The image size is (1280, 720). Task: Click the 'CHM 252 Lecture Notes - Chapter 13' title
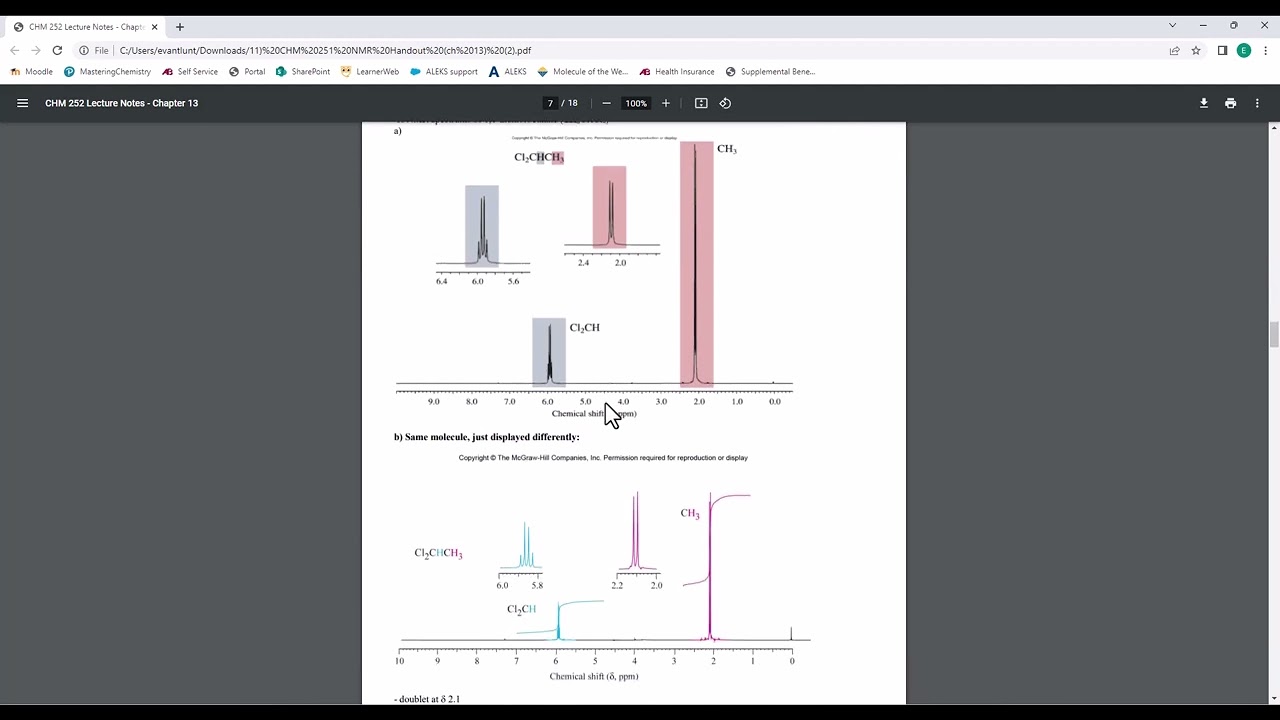(121, 103)
